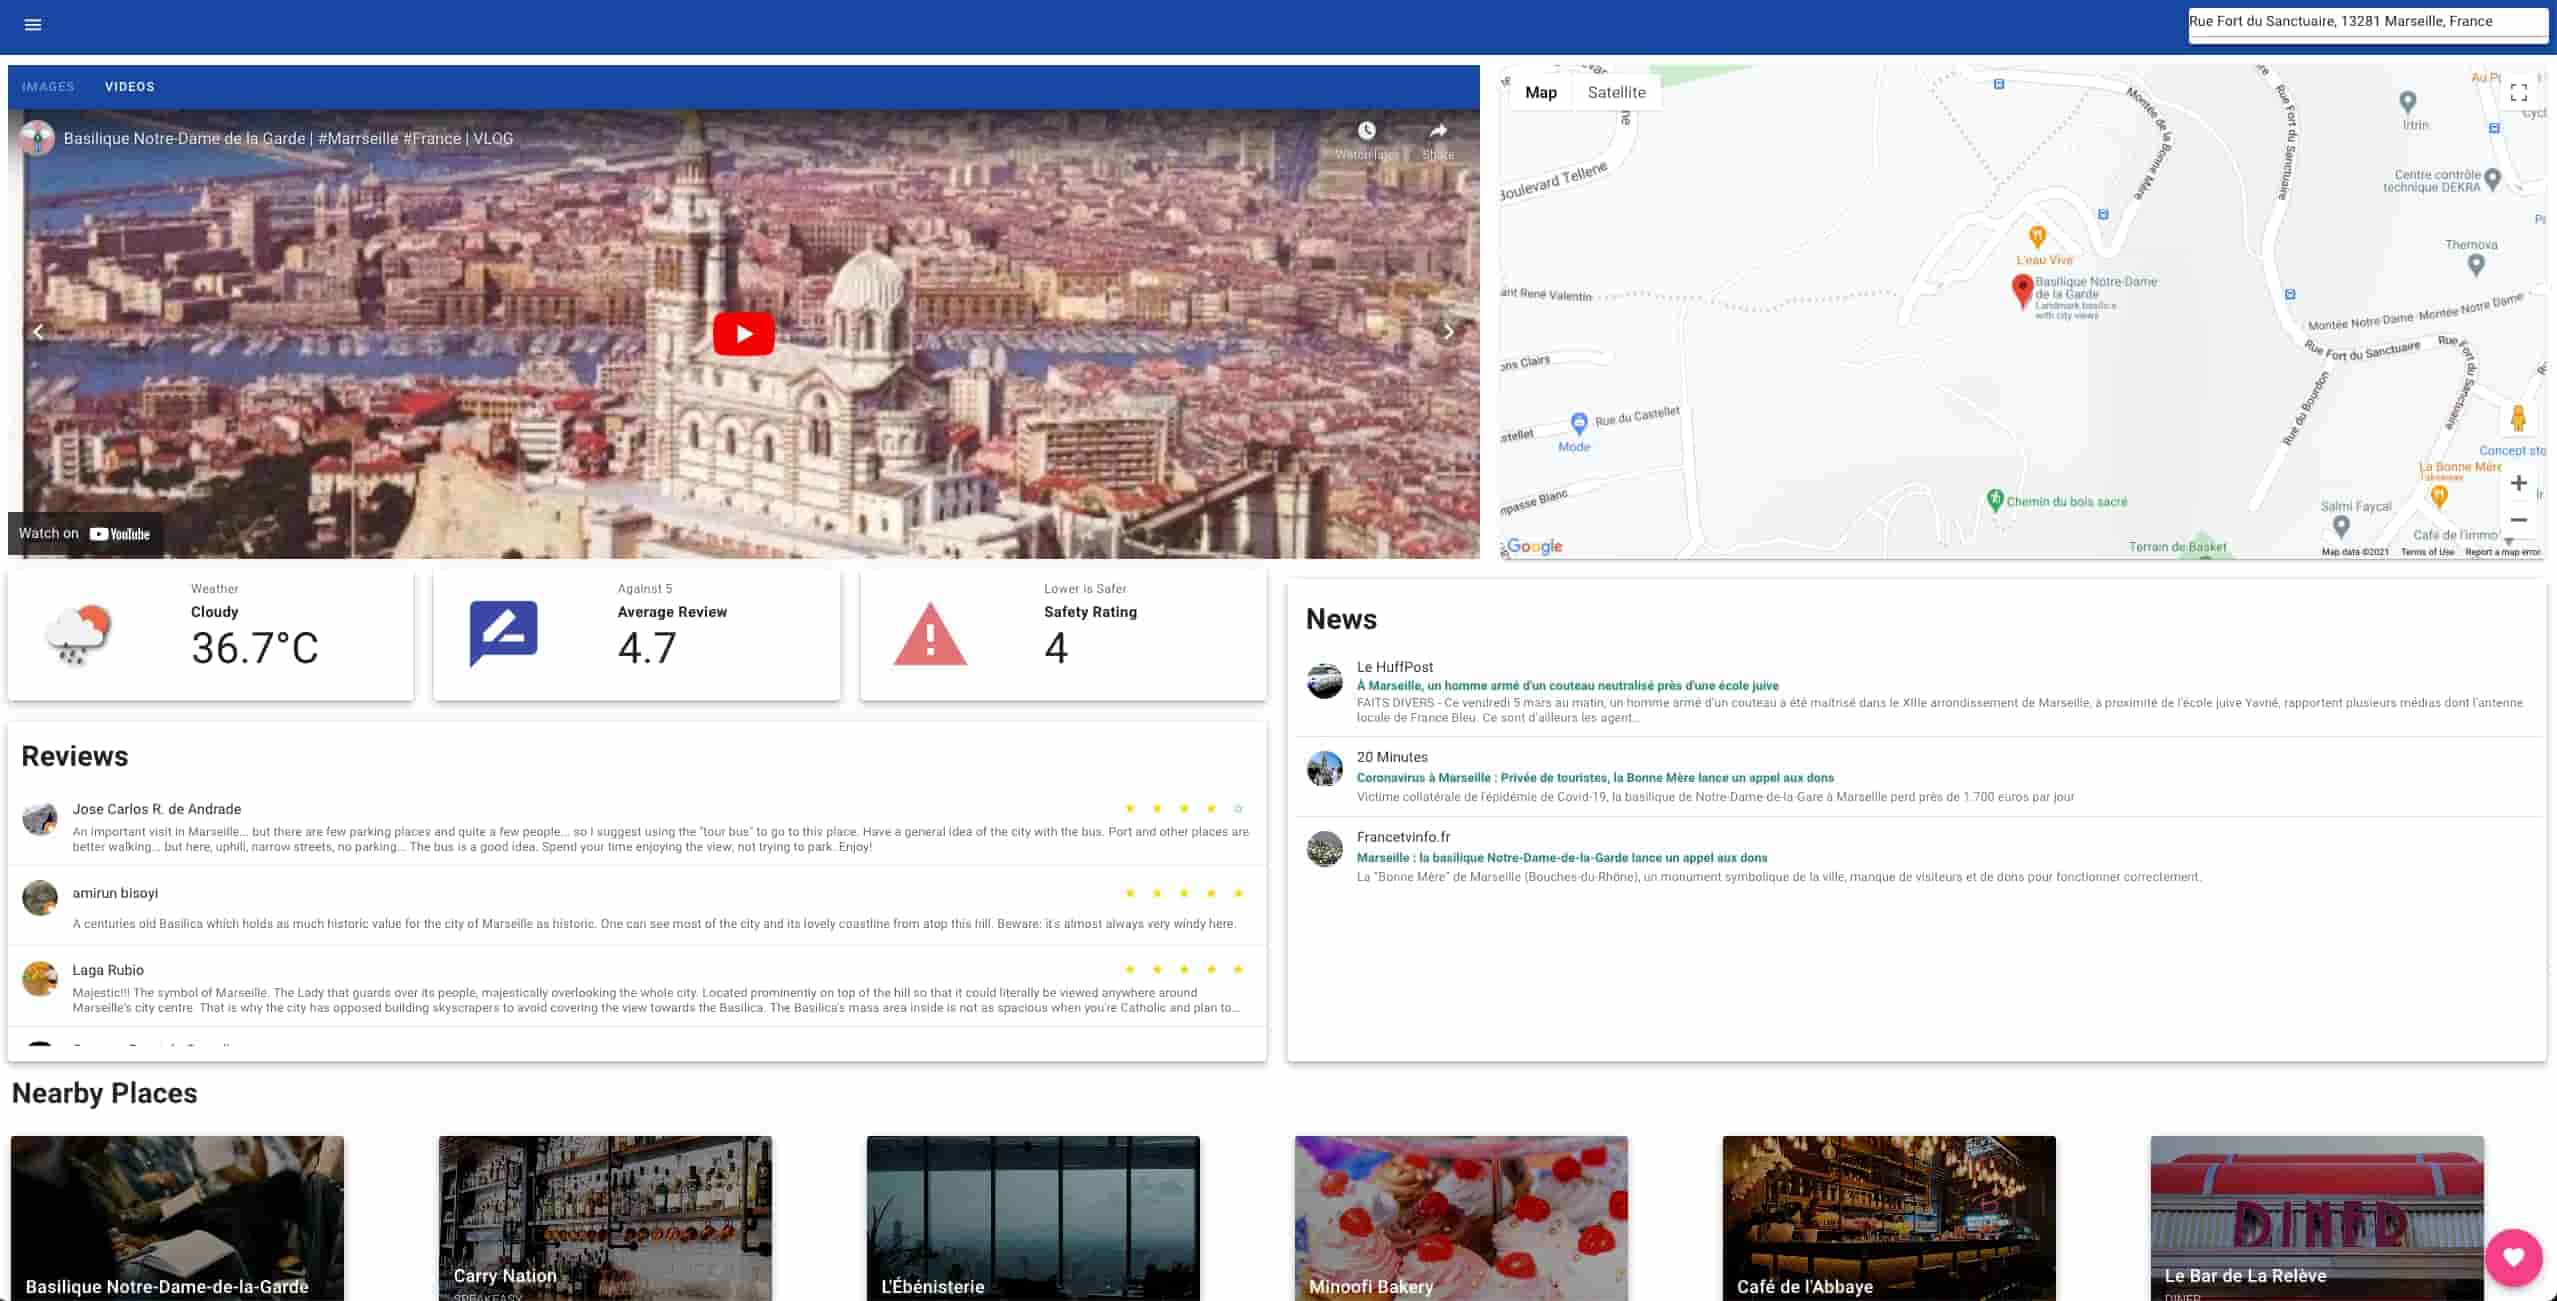The height and width of the screenshot is (1301, 2557).
Task: Go to previous video with left arrow
Action: click(39, 332)
